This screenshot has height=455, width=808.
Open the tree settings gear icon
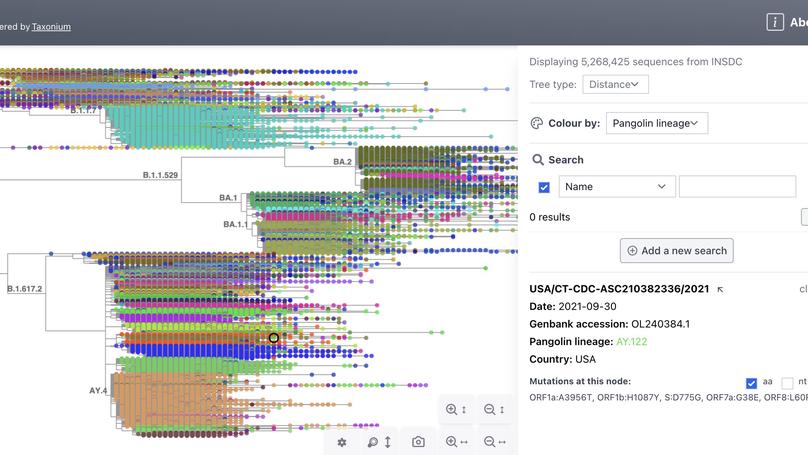pyautogui.click(x=342, y=442)
